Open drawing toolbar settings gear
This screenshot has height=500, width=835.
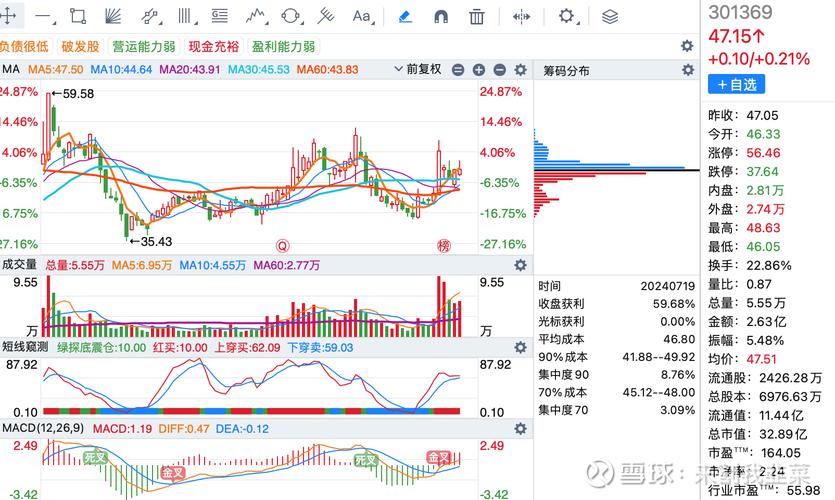[x=567, y=16]
